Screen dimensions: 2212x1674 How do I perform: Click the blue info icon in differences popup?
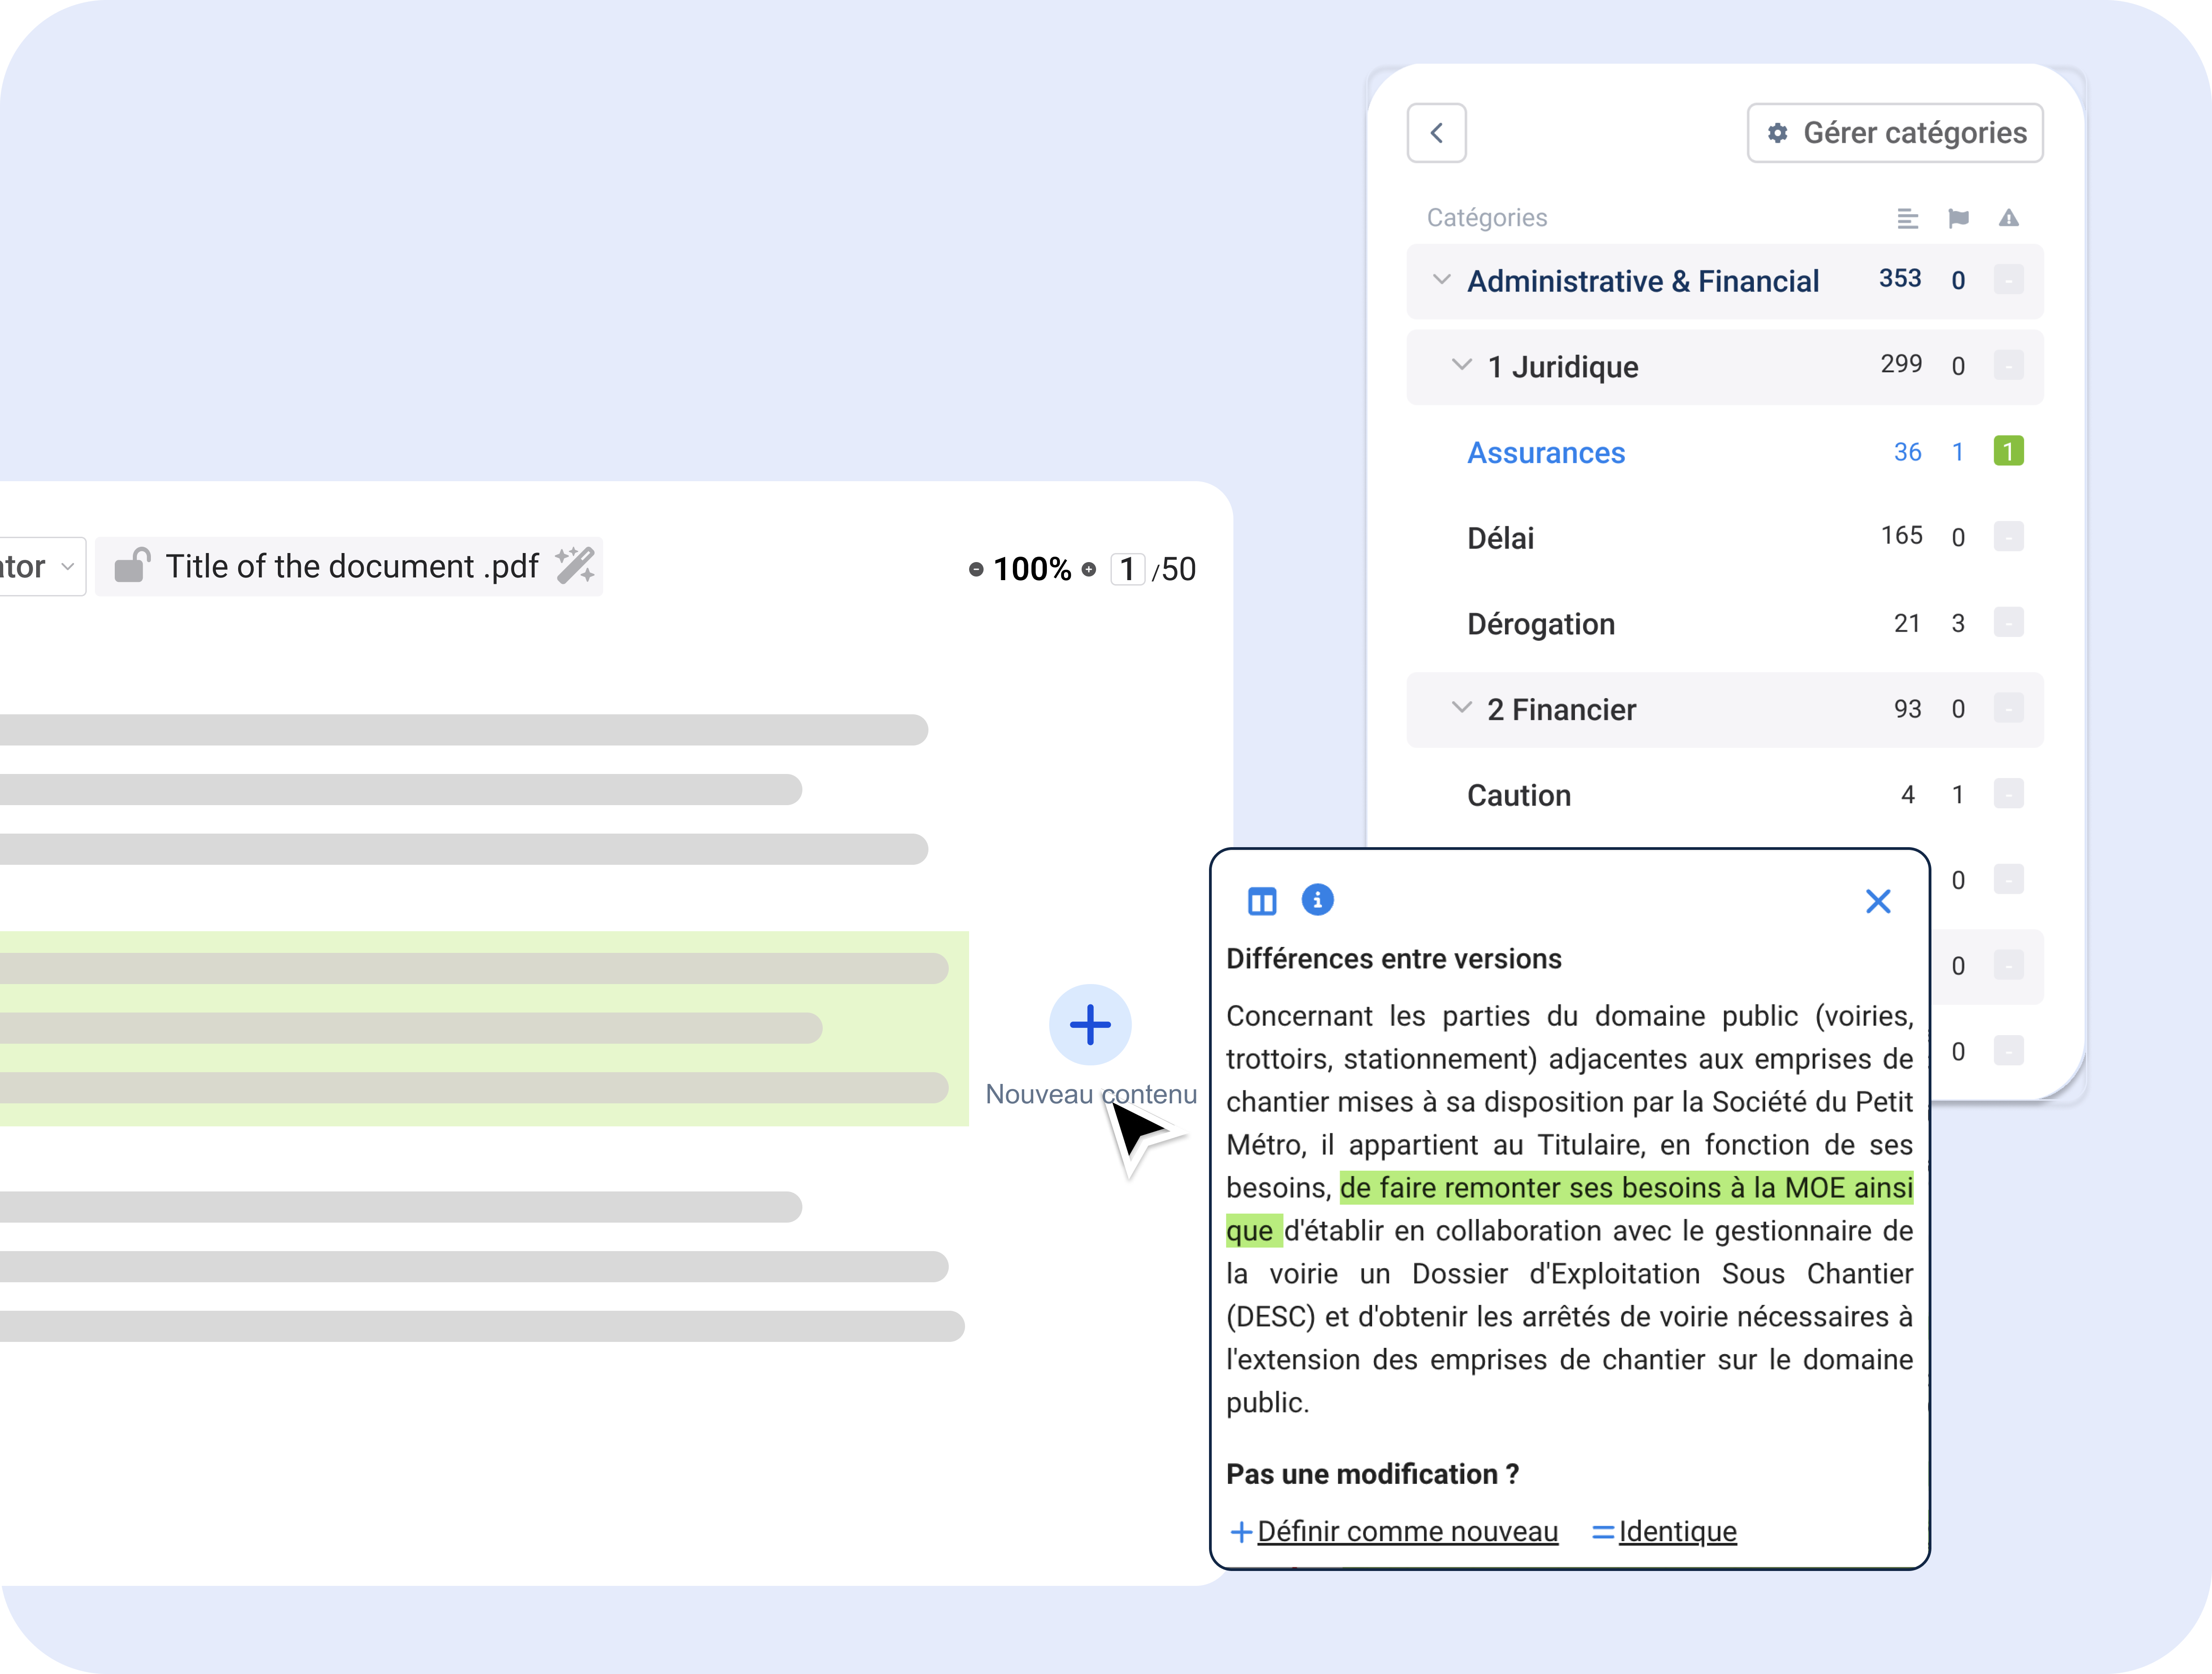1317,900
